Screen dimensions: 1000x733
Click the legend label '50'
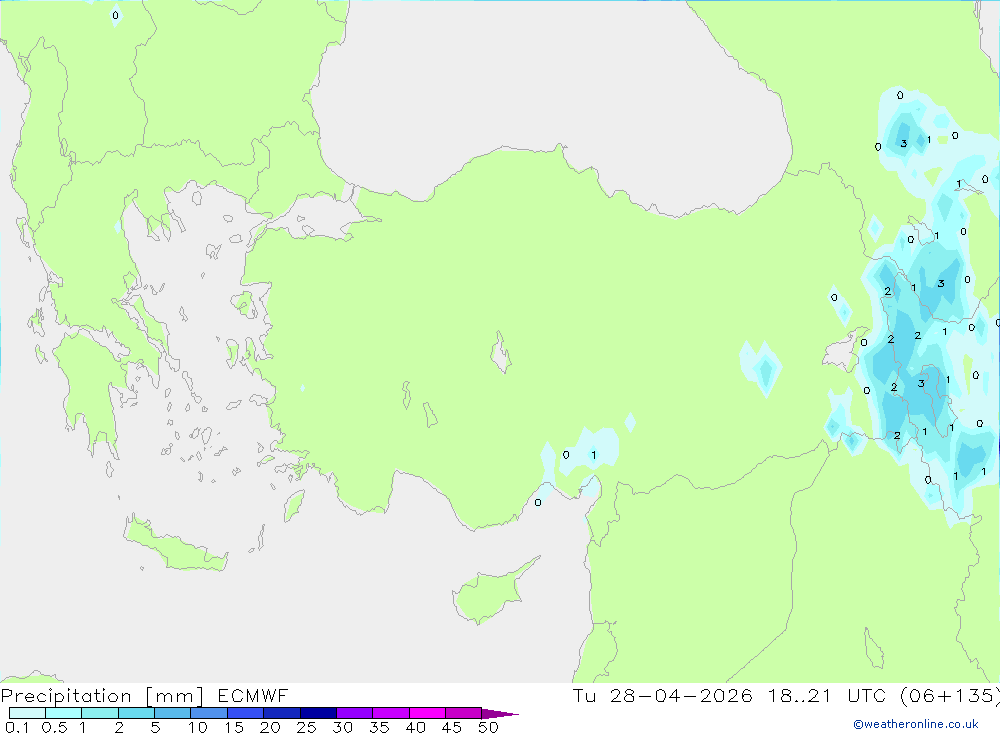coord(488,727)
